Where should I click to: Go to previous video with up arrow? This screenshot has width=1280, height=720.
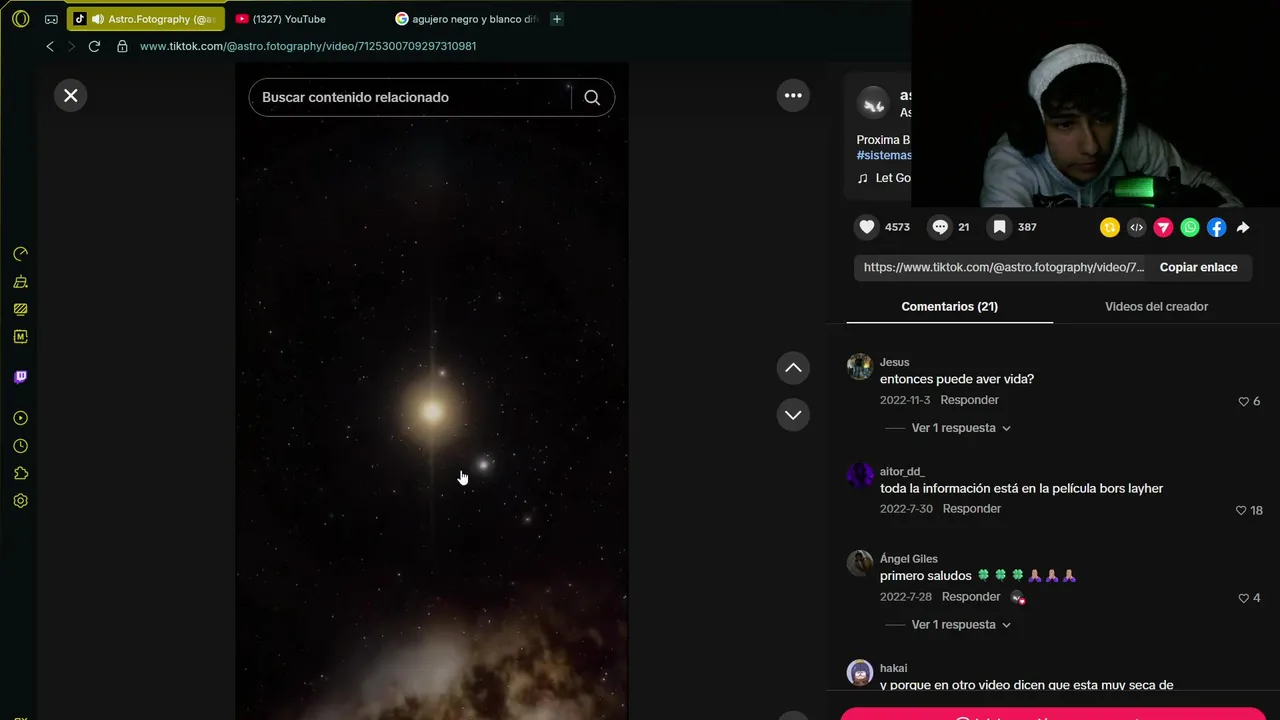(x=793, y=367)
